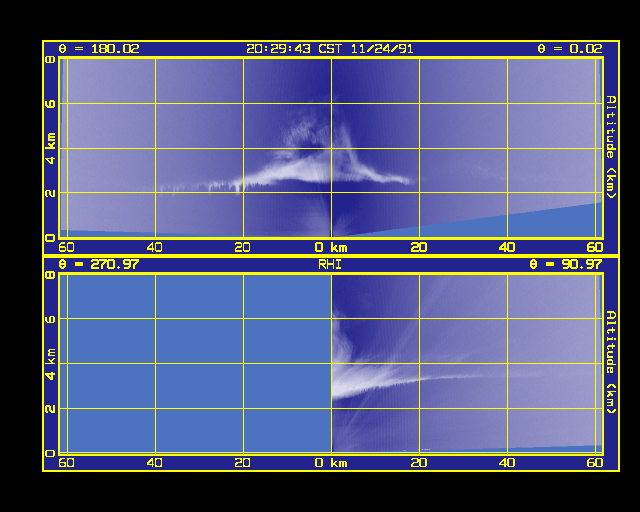
Task: Click the upper panel "Altitude (km)" label
Action: tap(611, 147)
